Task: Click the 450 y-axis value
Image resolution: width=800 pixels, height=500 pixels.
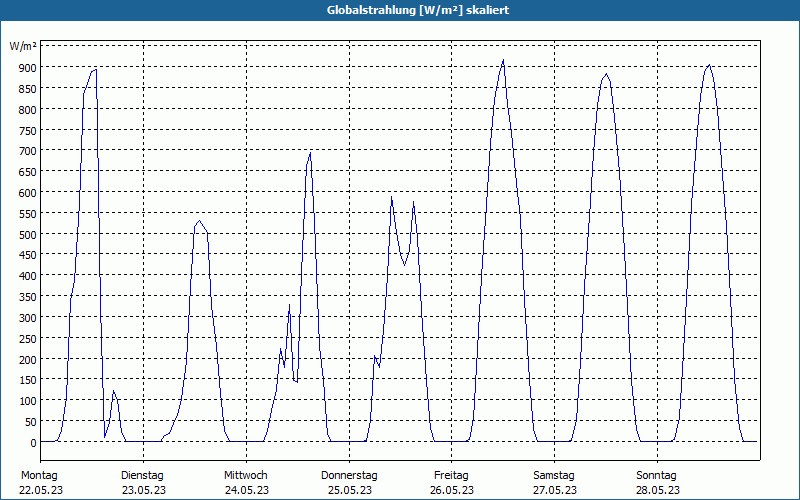Action: [x=28, y=255]
